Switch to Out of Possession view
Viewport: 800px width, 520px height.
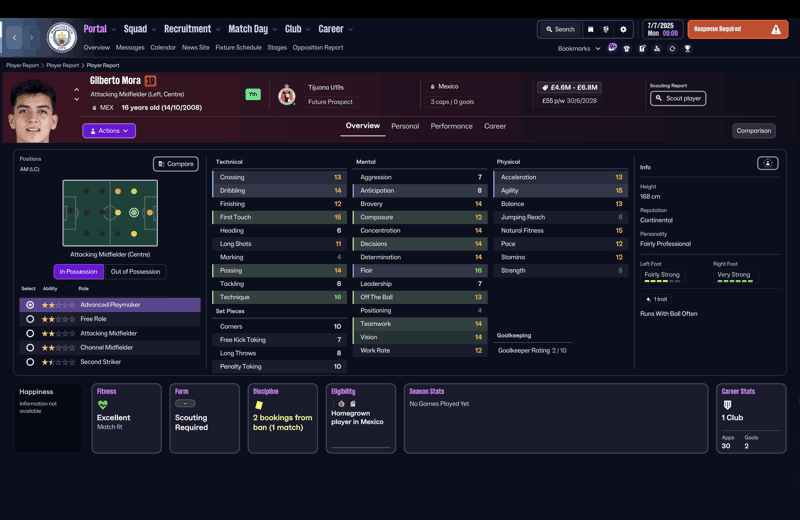coord(135,271)
